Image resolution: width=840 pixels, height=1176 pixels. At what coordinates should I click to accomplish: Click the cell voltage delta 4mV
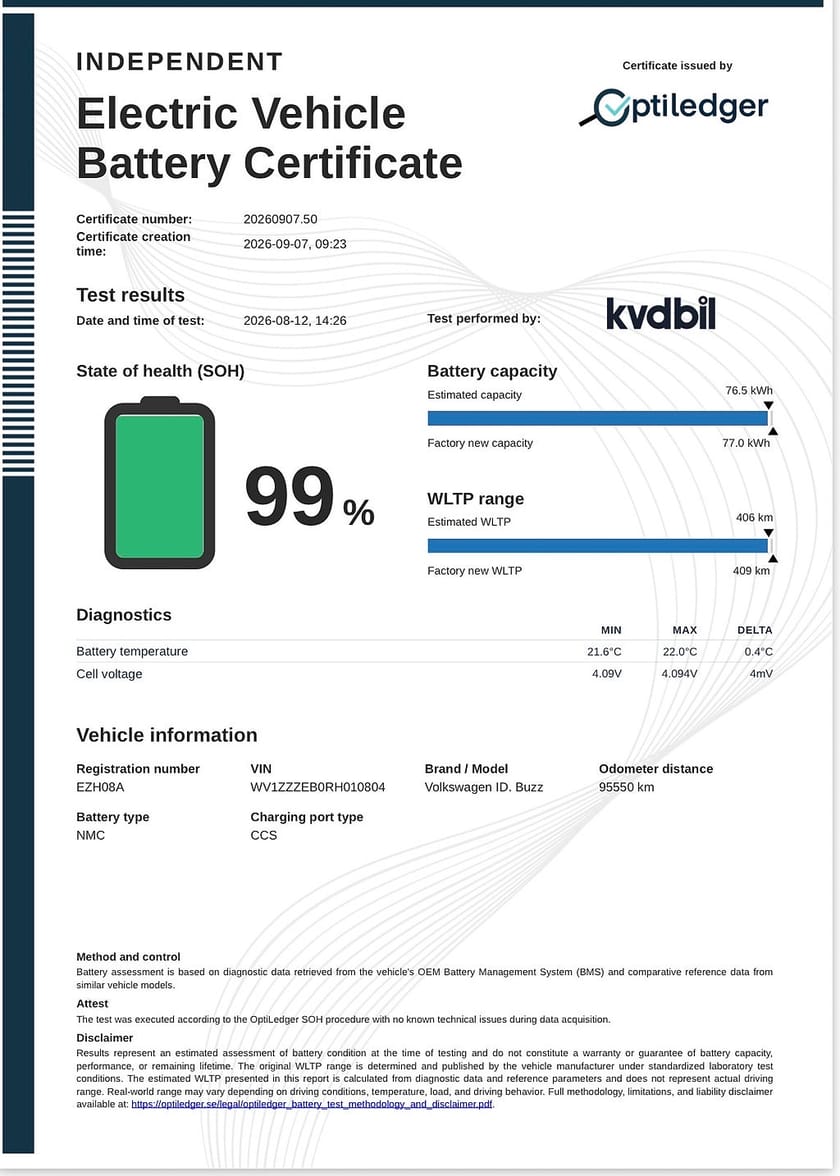[x=761, y=674]
